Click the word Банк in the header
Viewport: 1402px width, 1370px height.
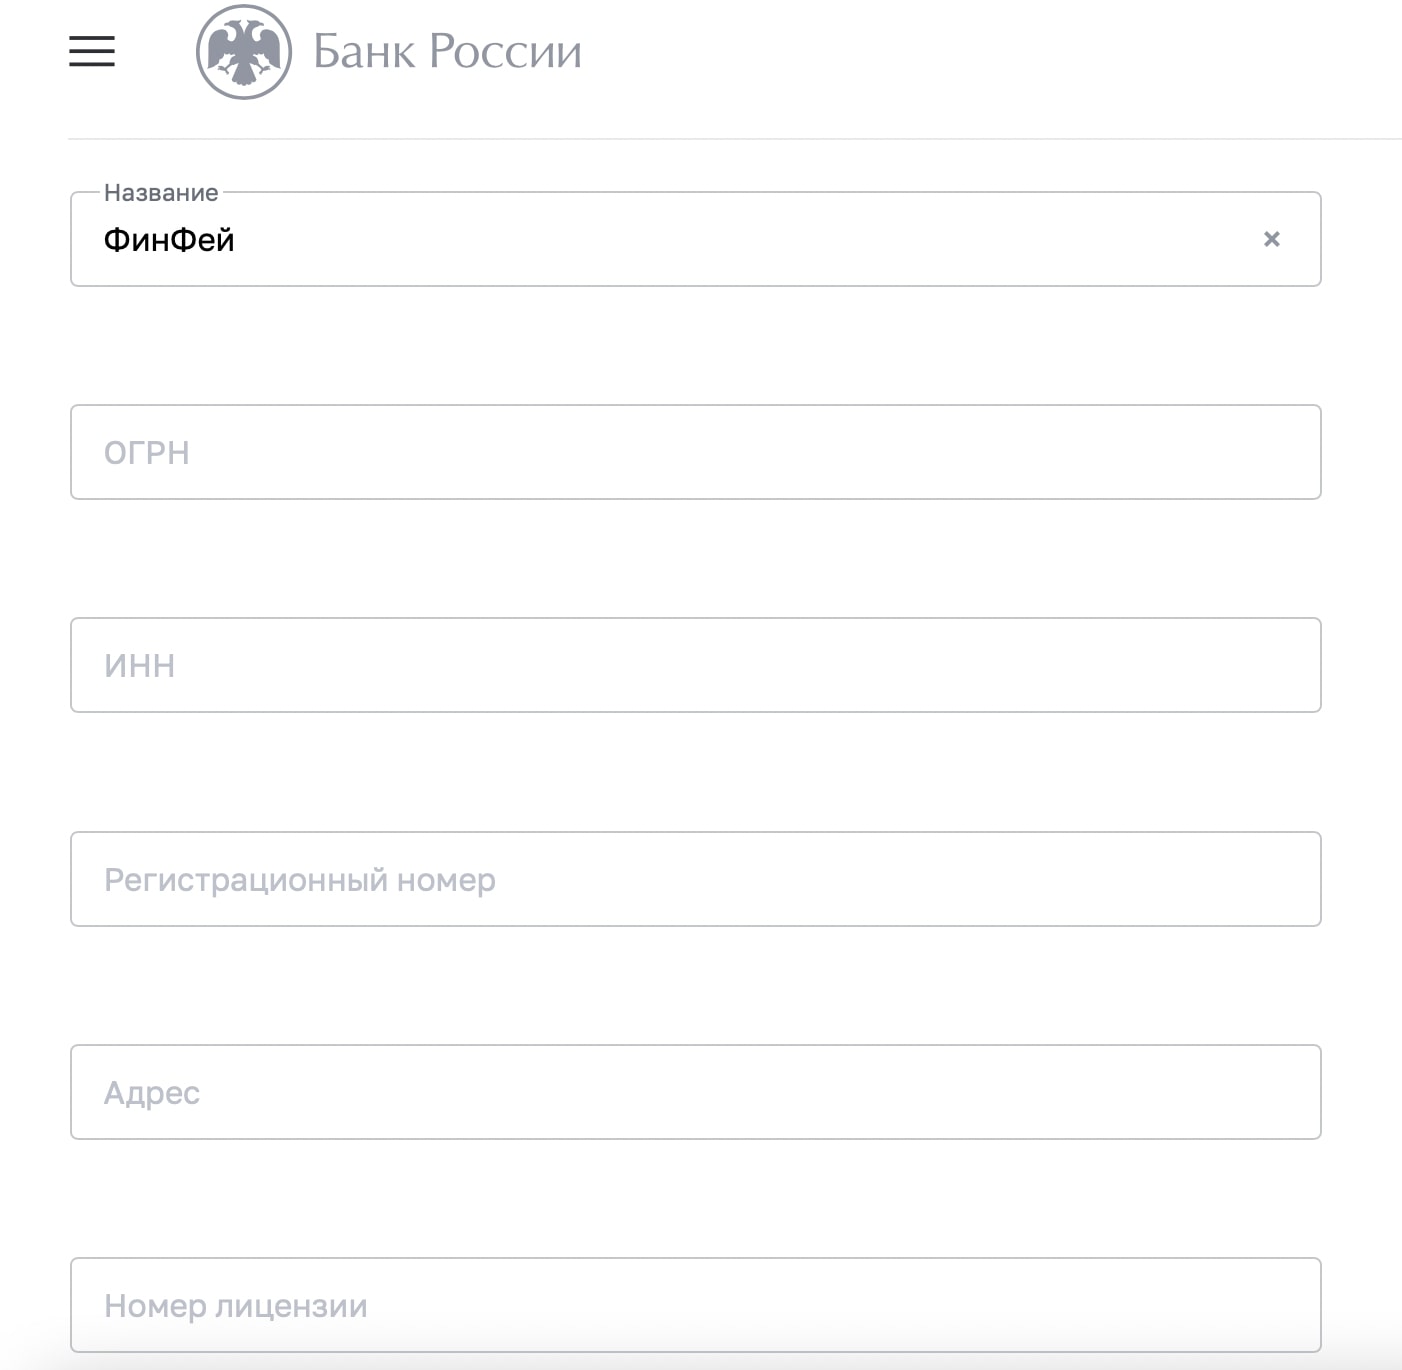(364, 51)
